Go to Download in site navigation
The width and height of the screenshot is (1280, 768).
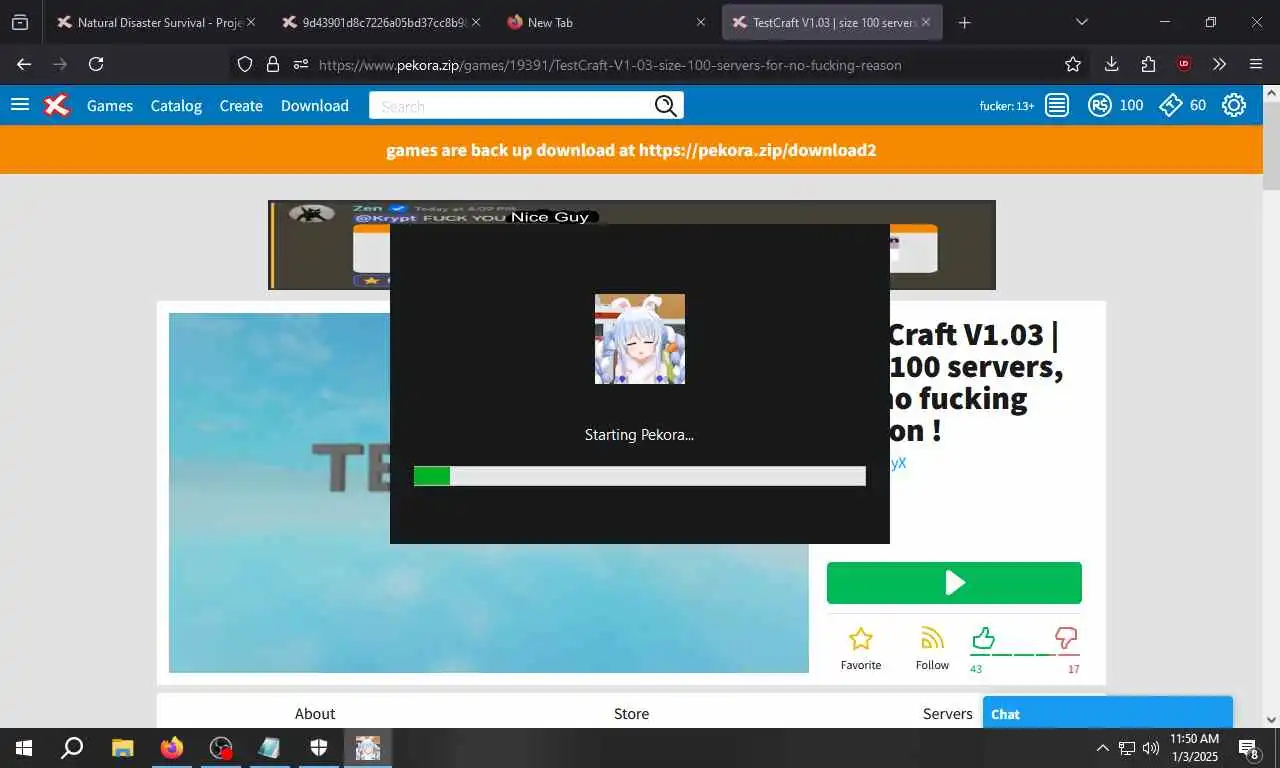pos(315,105)
